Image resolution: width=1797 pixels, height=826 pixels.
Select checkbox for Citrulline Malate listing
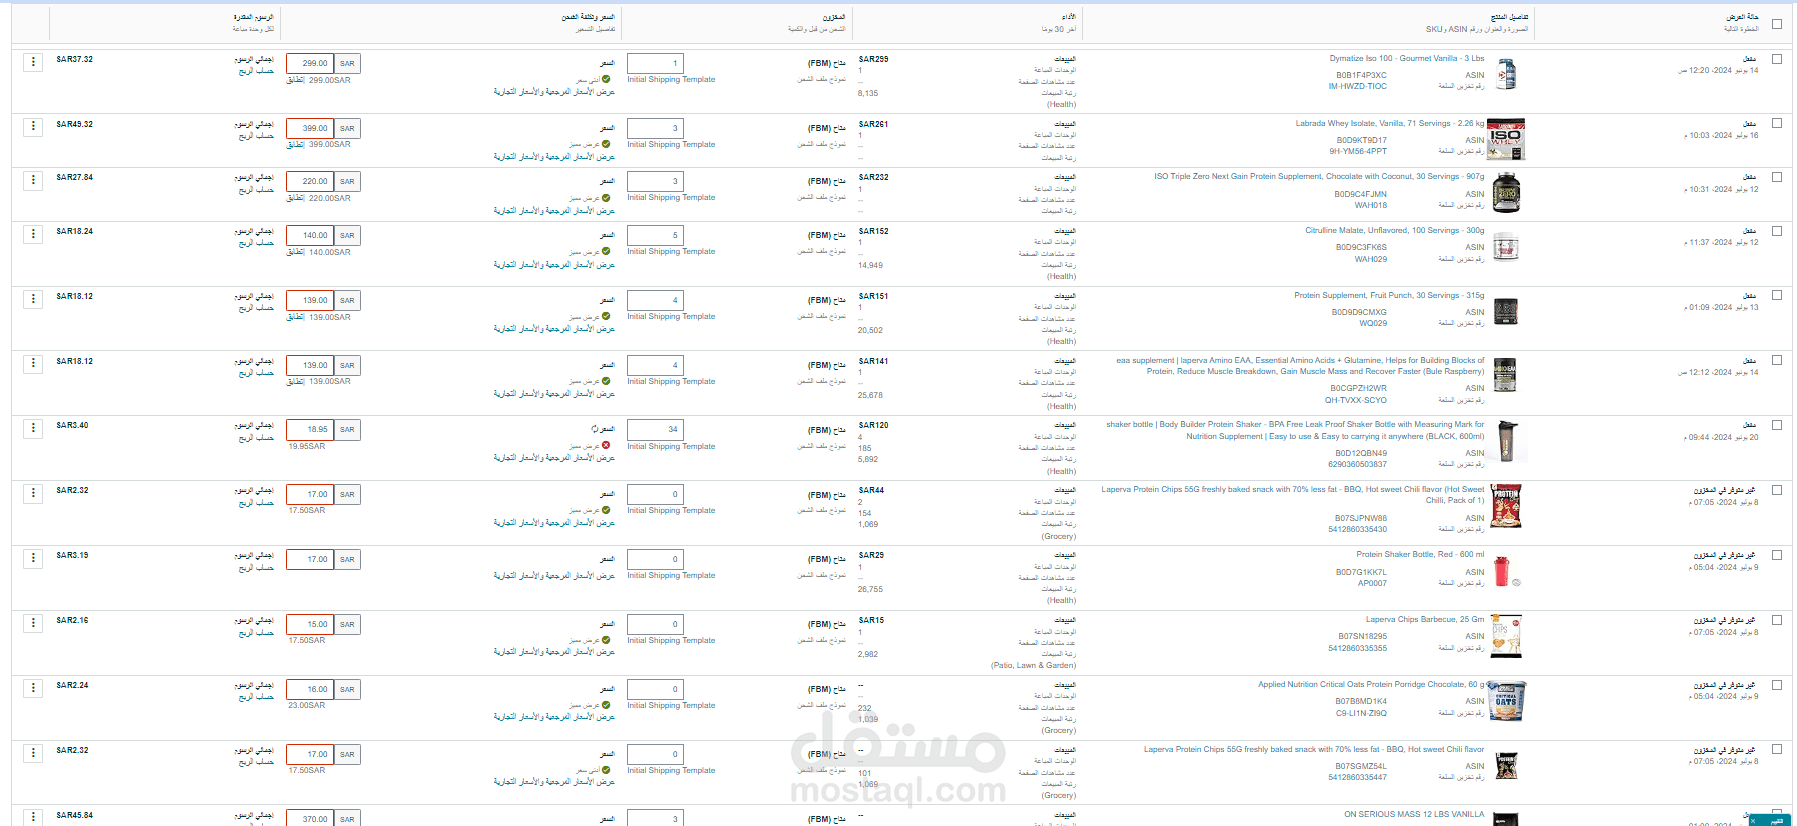1777,231
